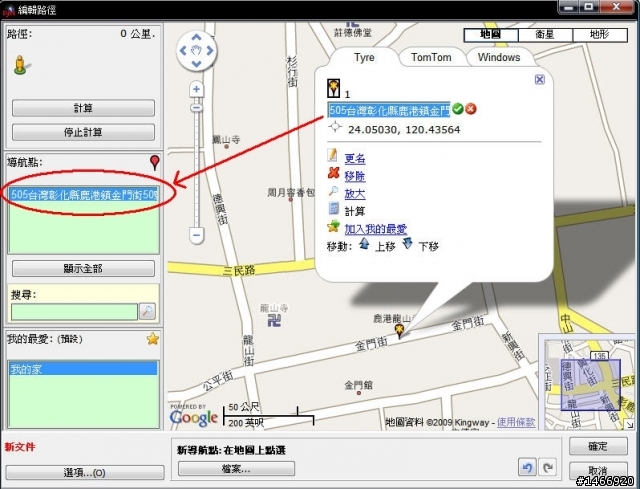
Task: Click the 更名 rename link
Action: [x=355, y=158]
